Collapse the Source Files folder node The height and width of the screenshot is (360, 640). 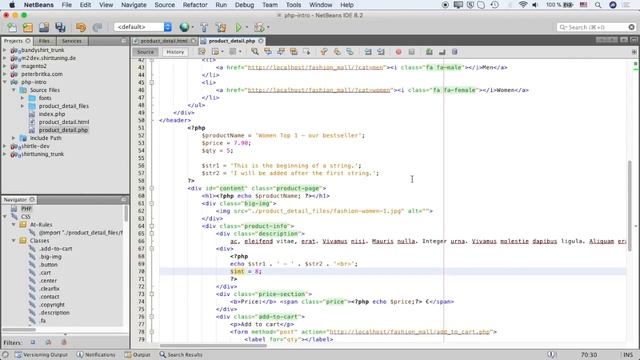click(x=13, y=90)
